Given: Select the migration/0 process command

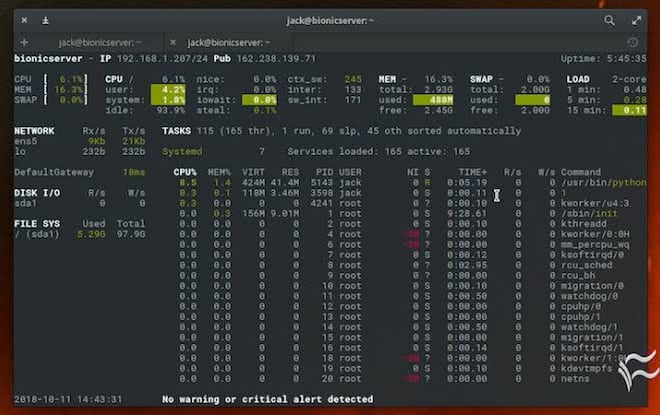Looking at the screenshot, I should 592,286.
